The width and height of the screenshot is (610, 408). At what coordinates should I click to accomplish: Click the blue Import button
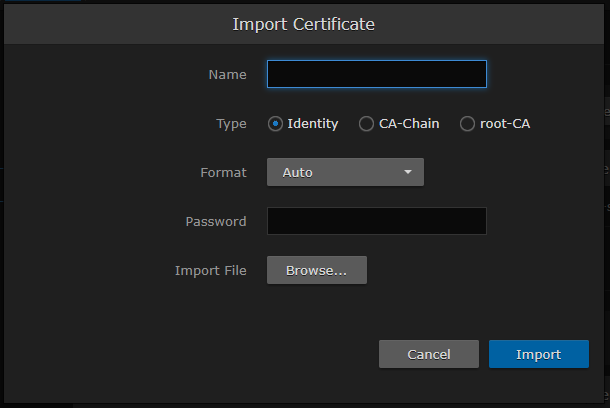(x=538, y=354)
